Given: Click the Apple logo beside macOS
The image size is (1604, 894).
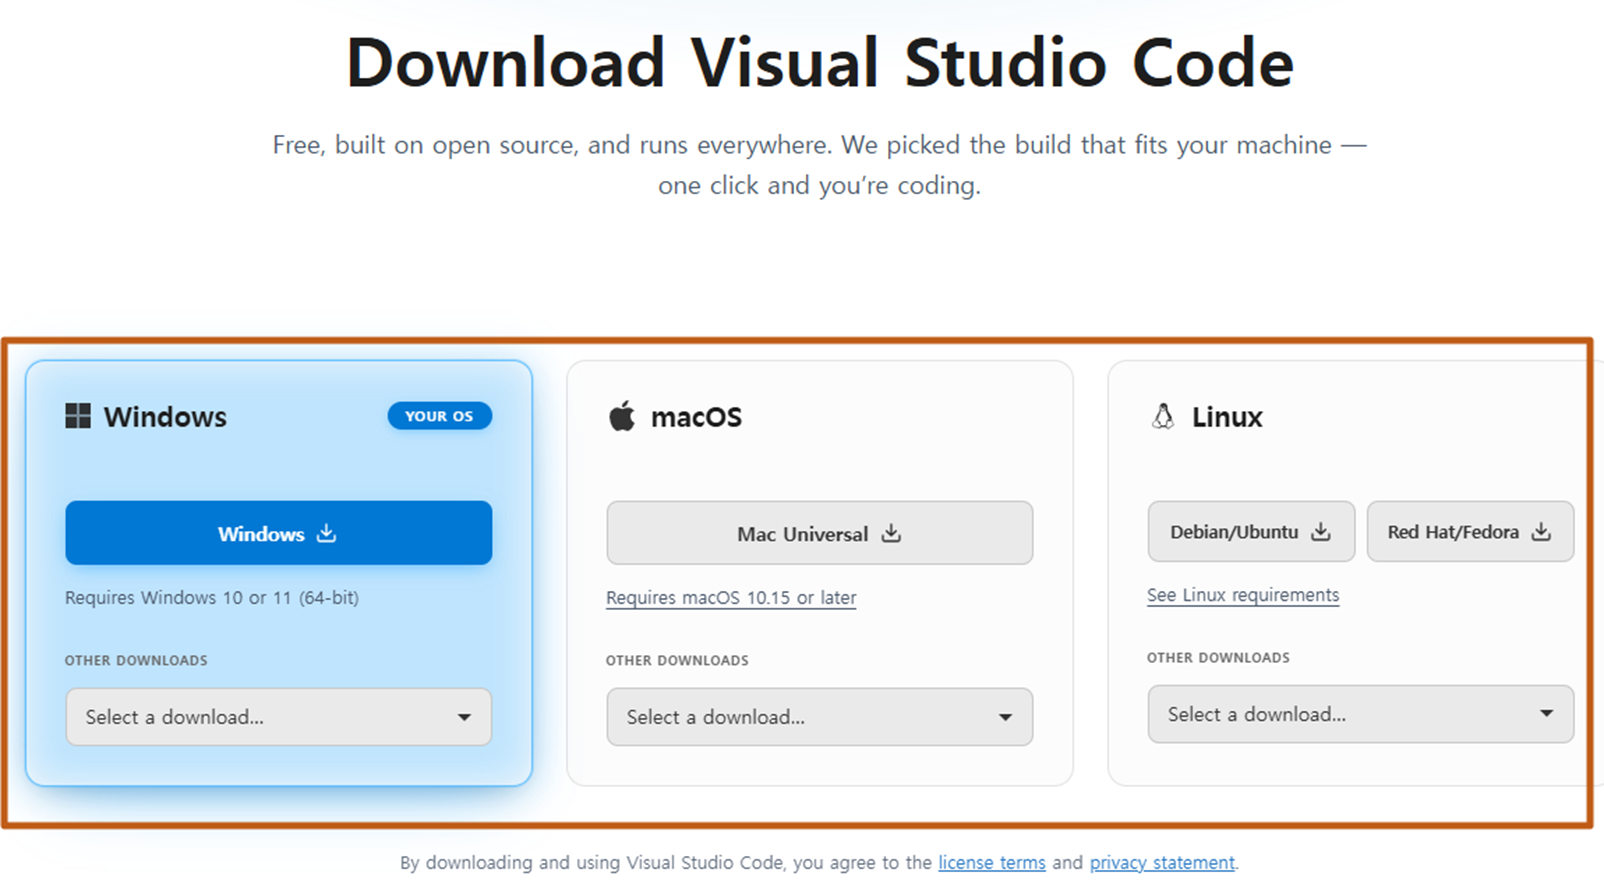Looking at the screenshot, I should tap(622, 416).
